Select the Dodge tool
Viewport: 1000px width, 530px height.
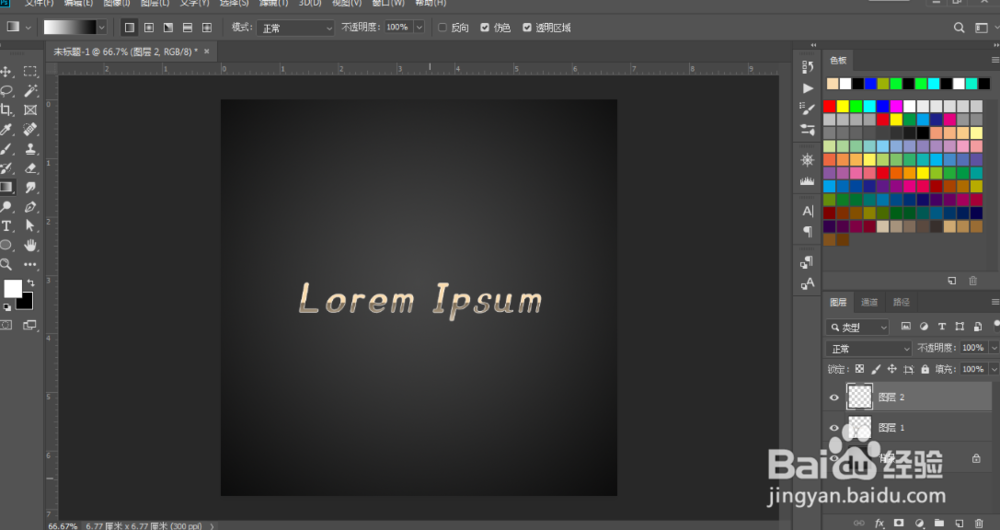tap(6, 207)
